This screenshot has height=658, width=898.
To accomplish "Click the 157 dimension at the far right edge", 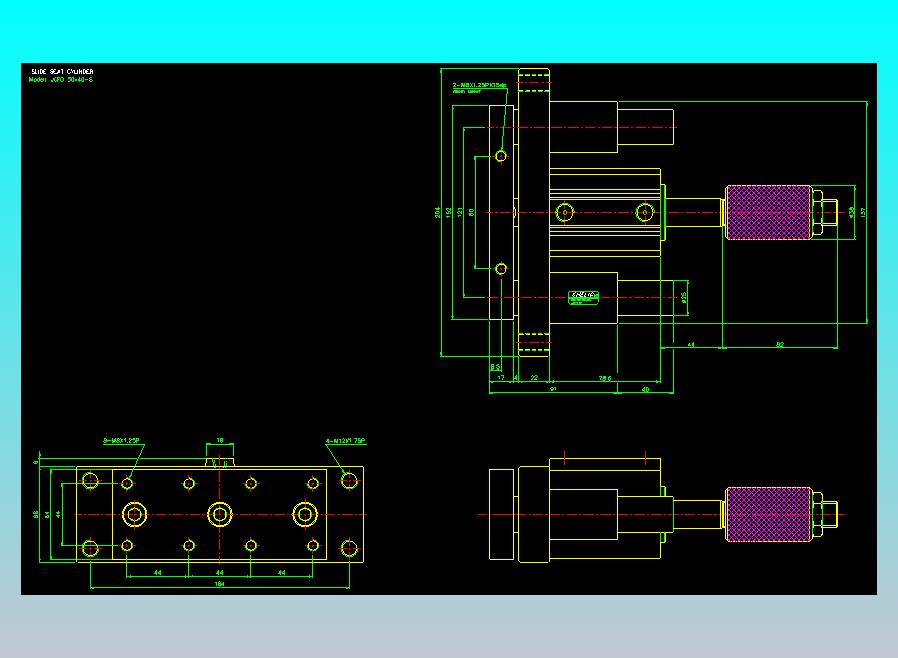I will 863,212.
